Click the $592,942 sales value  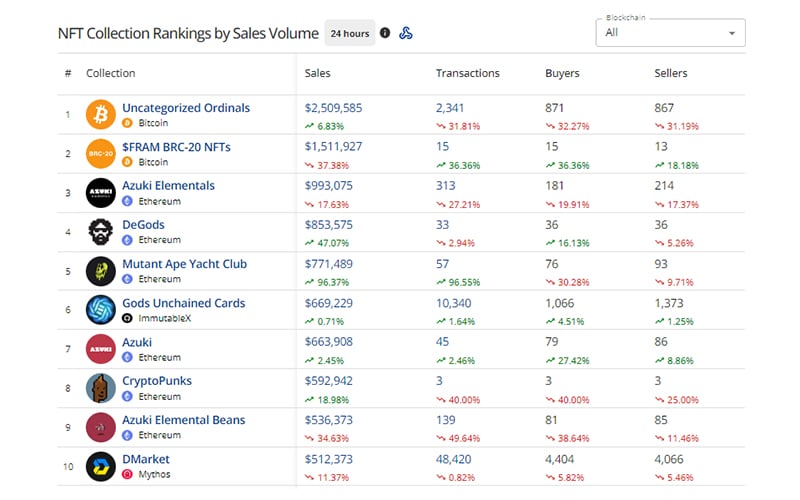pyautogui.click(x=329, y=381)
